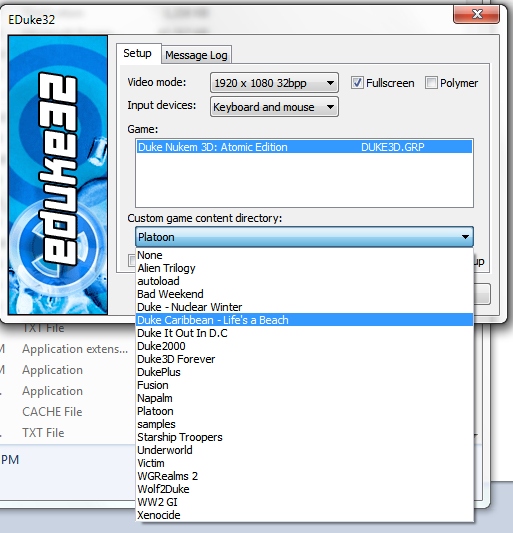513x533 pixels.
Task: Collapse the Platoon directory dropdown arrow
Action: (x=465, y=237)
